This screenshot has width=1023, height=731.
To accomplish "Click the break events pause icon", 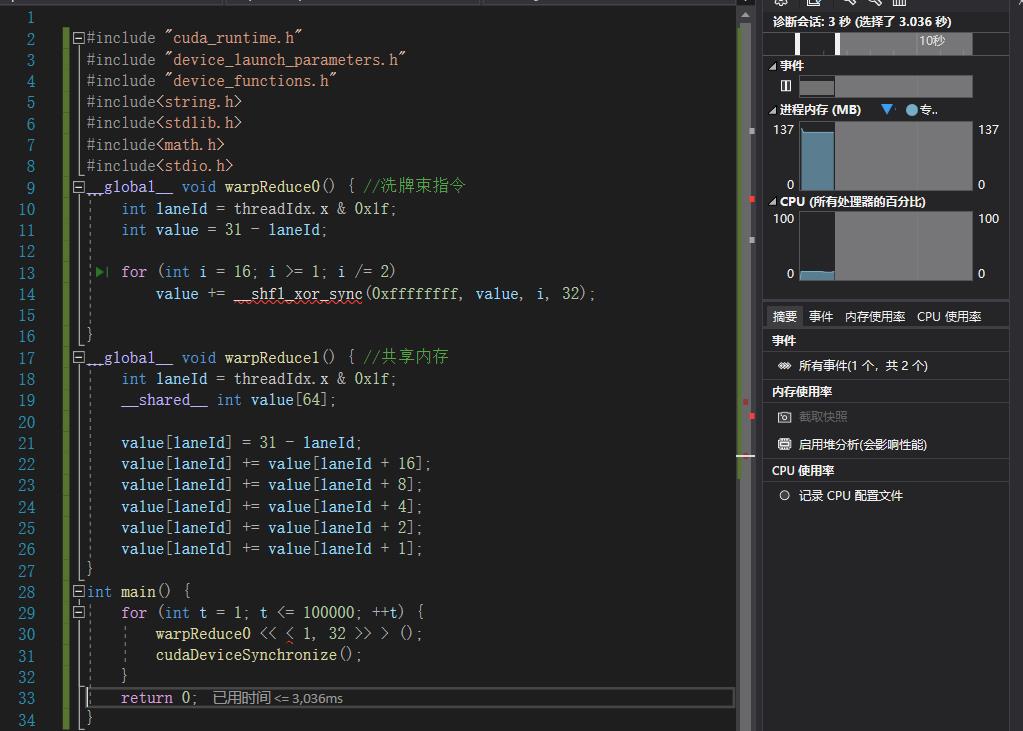I will coord(786,86).
